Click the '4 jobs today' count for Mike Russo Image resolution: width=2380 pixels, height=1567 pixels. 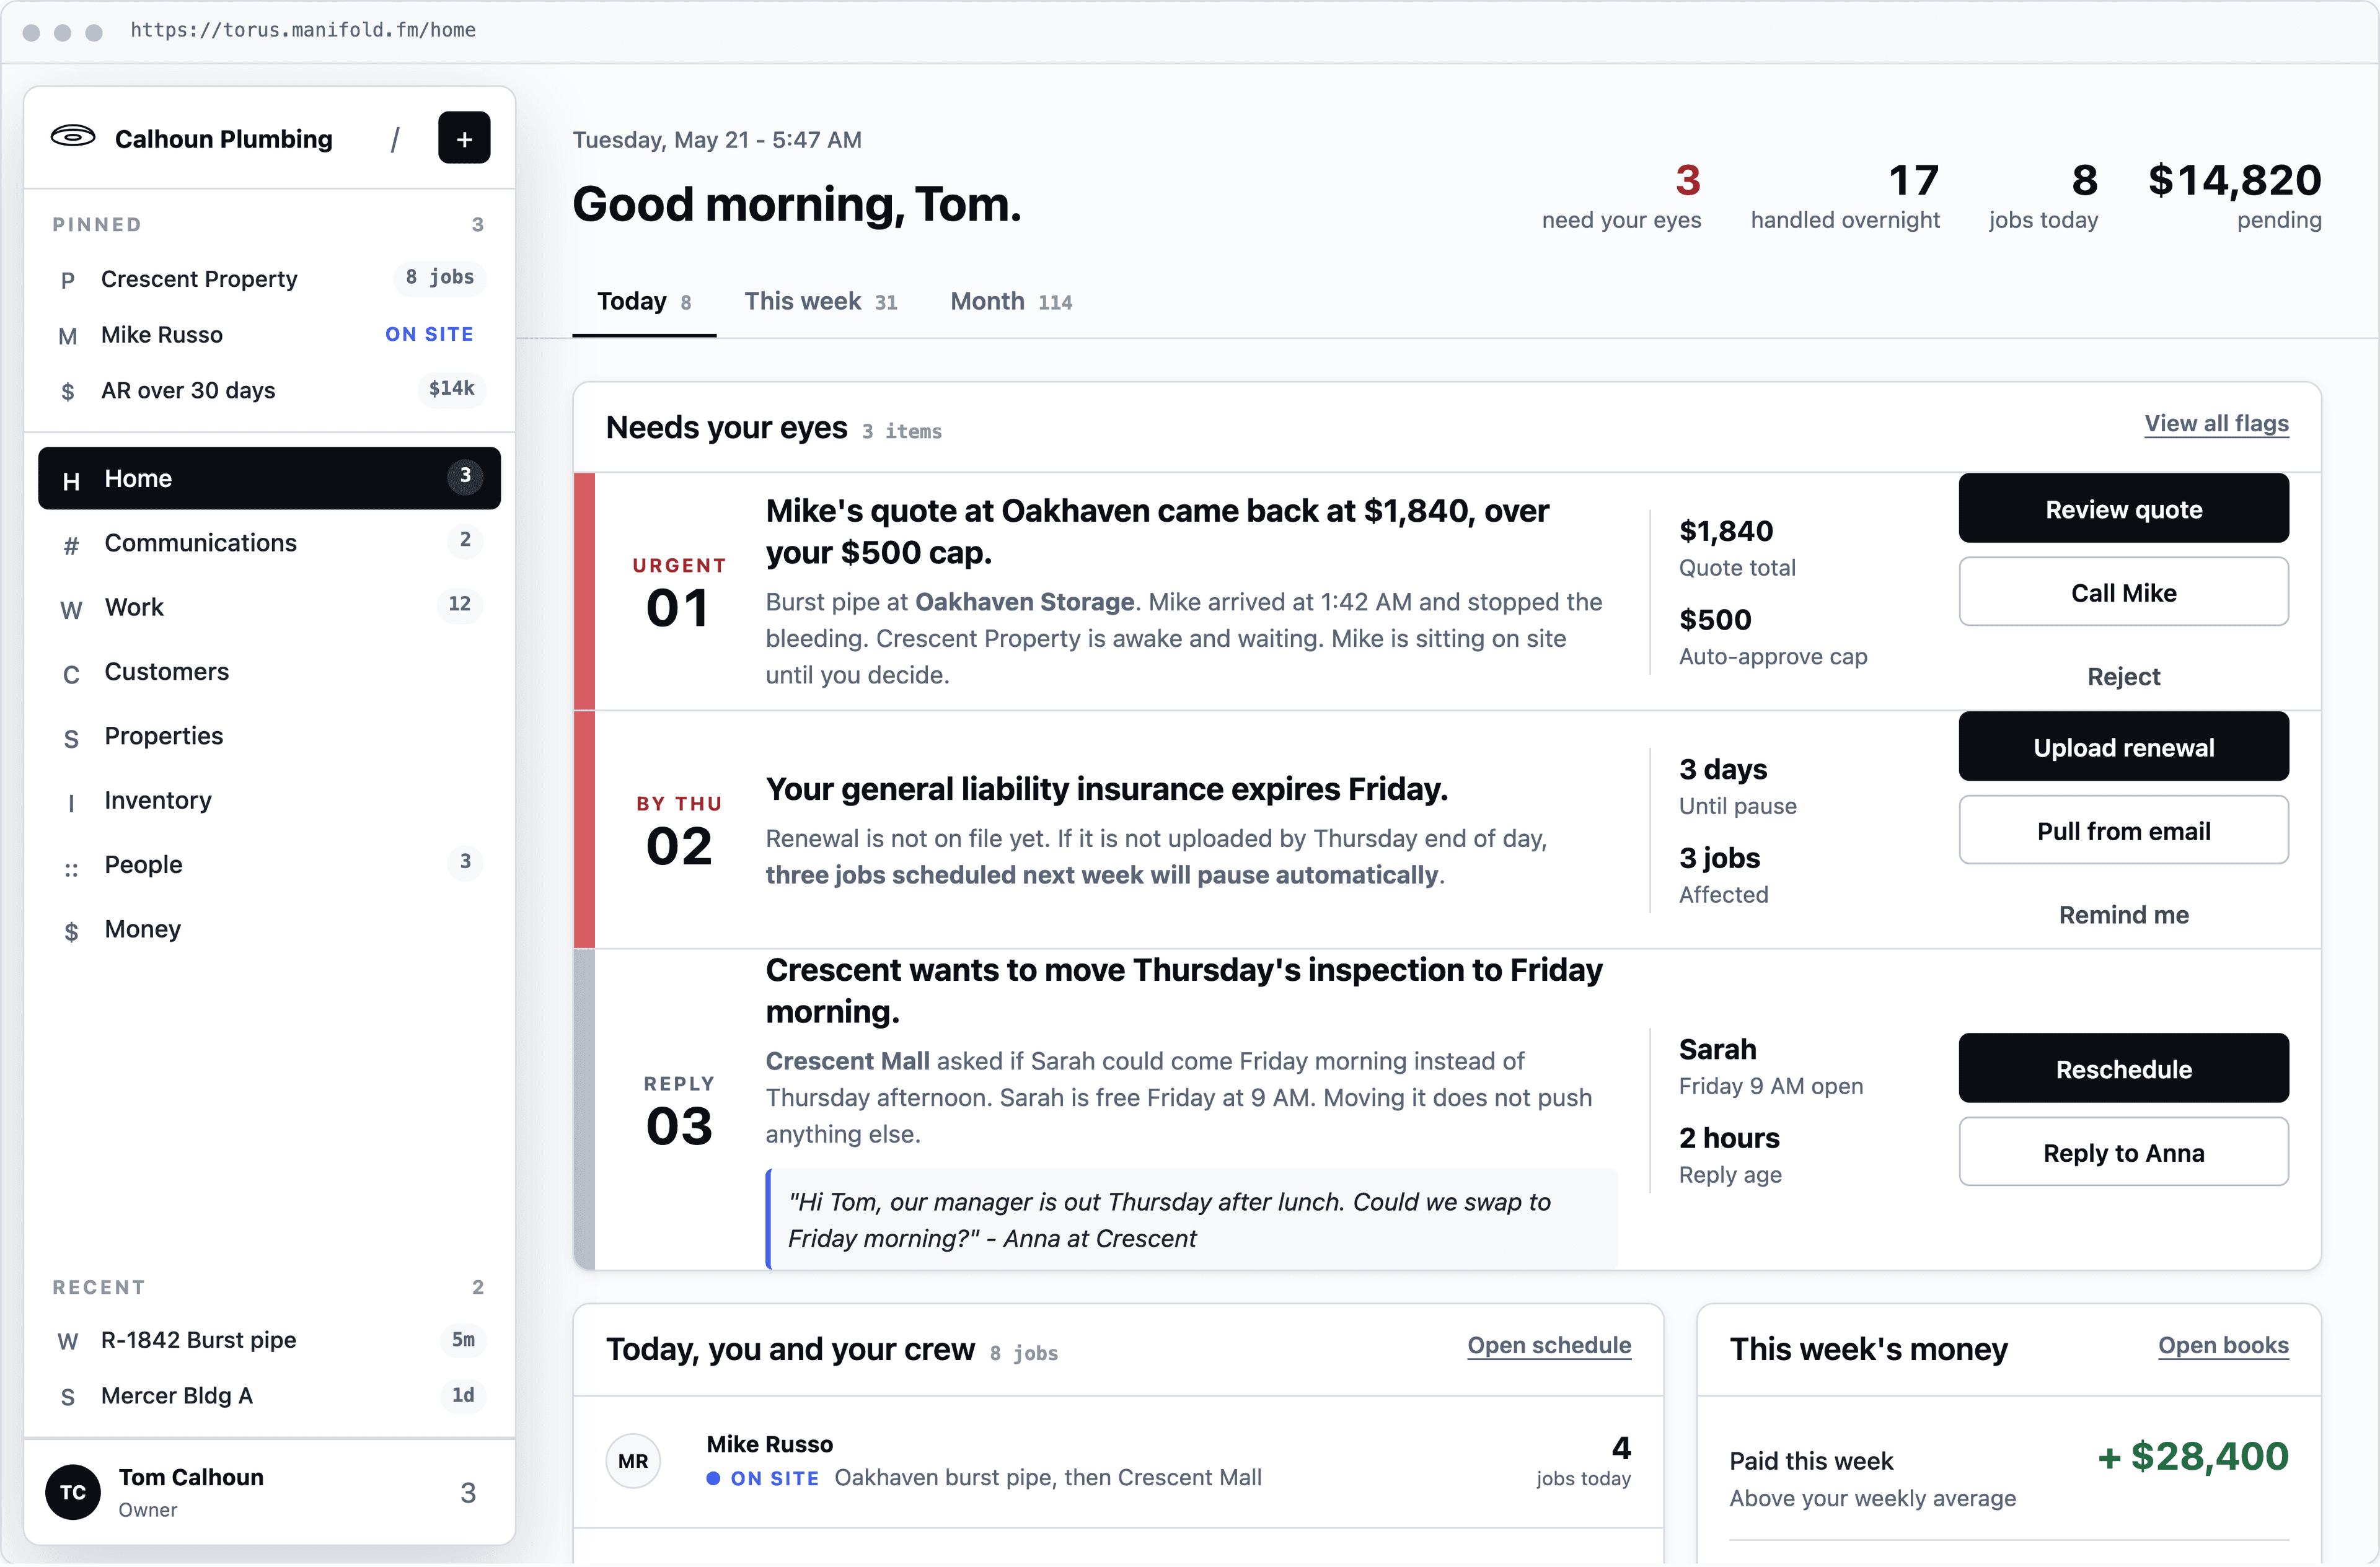[1583, 1461]
